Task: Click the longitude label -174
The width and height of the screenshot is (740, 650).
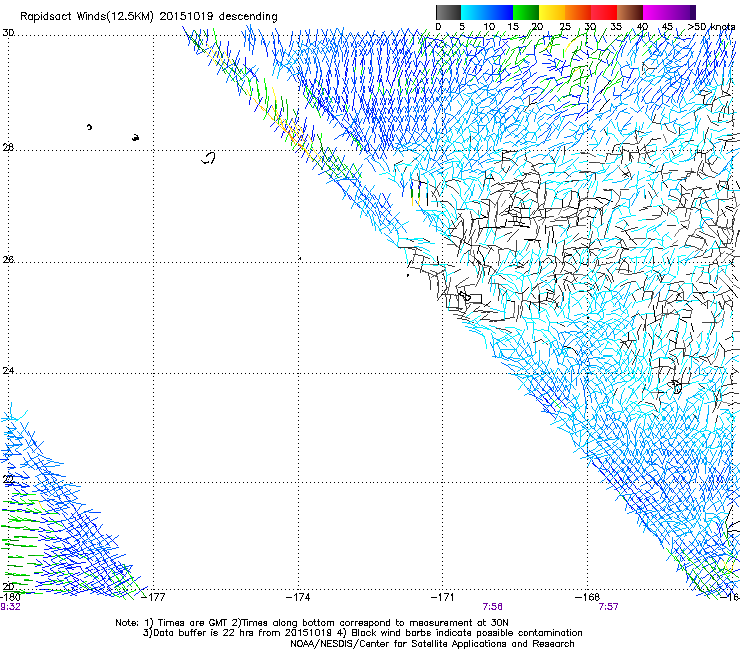Action: coord(298,597)
